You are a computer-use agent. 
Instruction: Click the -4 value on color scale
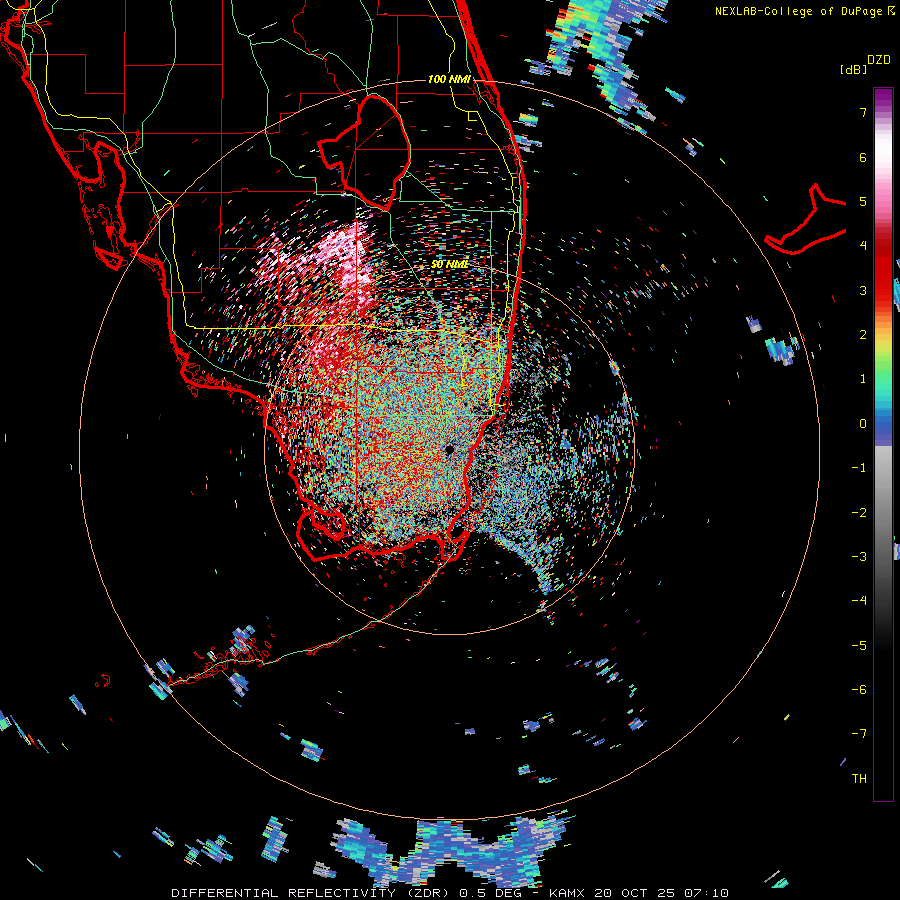(x=859, y=601)
